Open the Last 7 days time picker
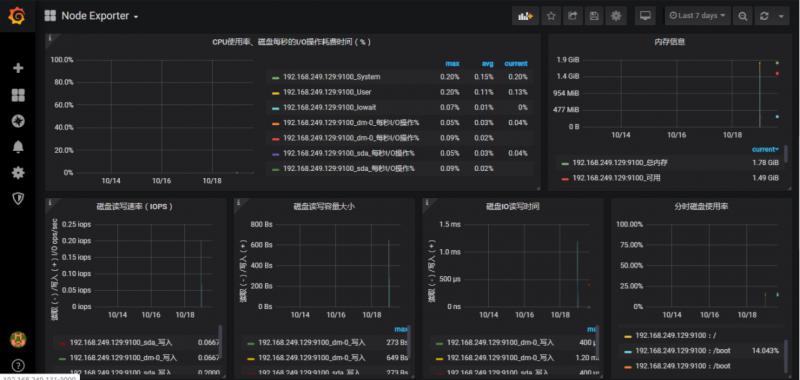This screenshot has width=800, height=380. click(697, 16)
